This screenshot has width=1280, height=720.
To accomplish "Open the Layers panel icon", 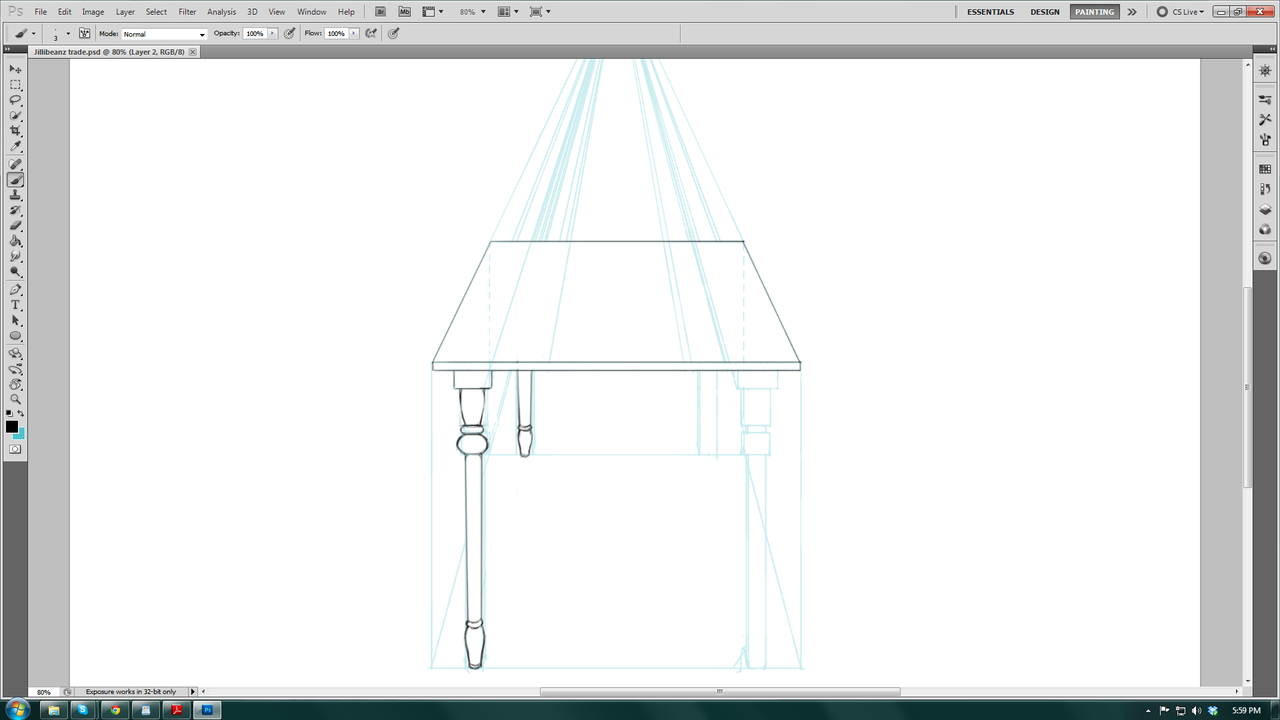I will click(x=1265, y=209).
